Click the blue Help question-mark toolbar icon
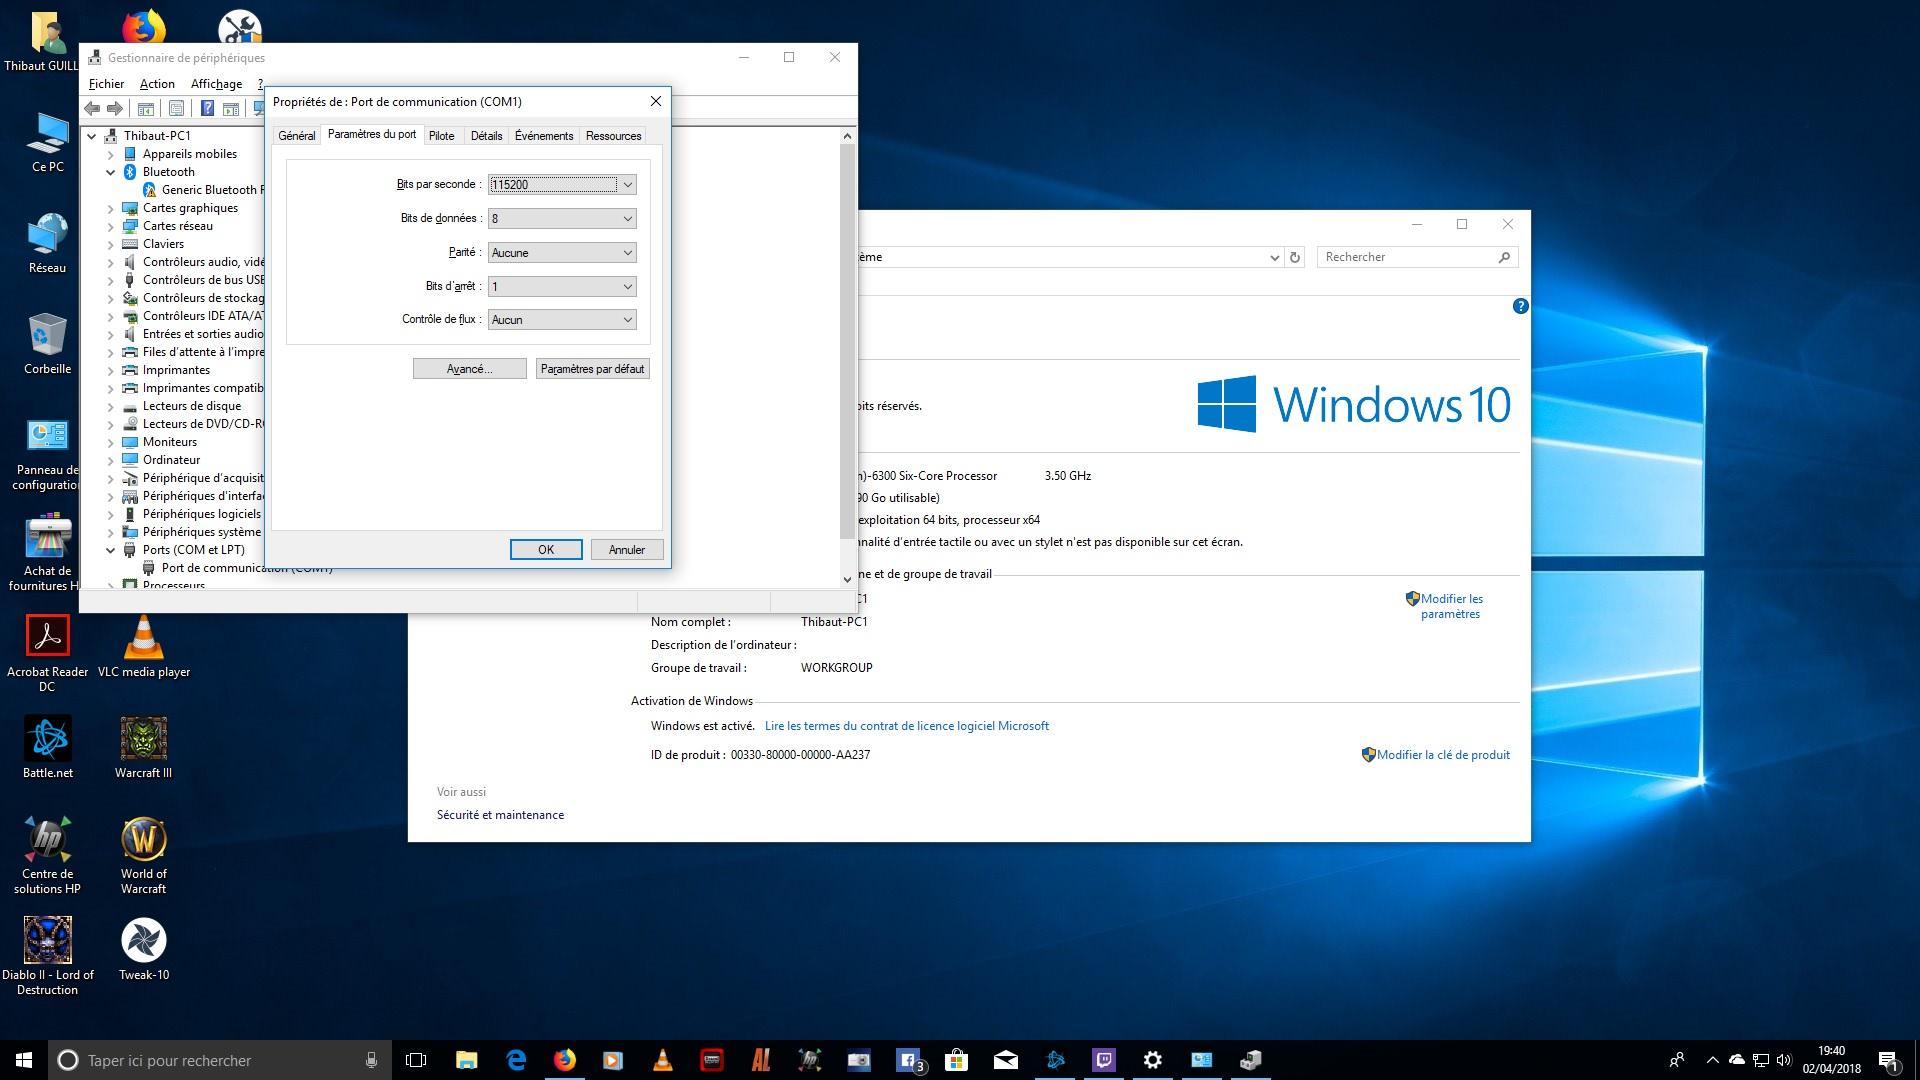Image resolution: width=1920 pixels, height=1080 pixels. pos(207,108)
